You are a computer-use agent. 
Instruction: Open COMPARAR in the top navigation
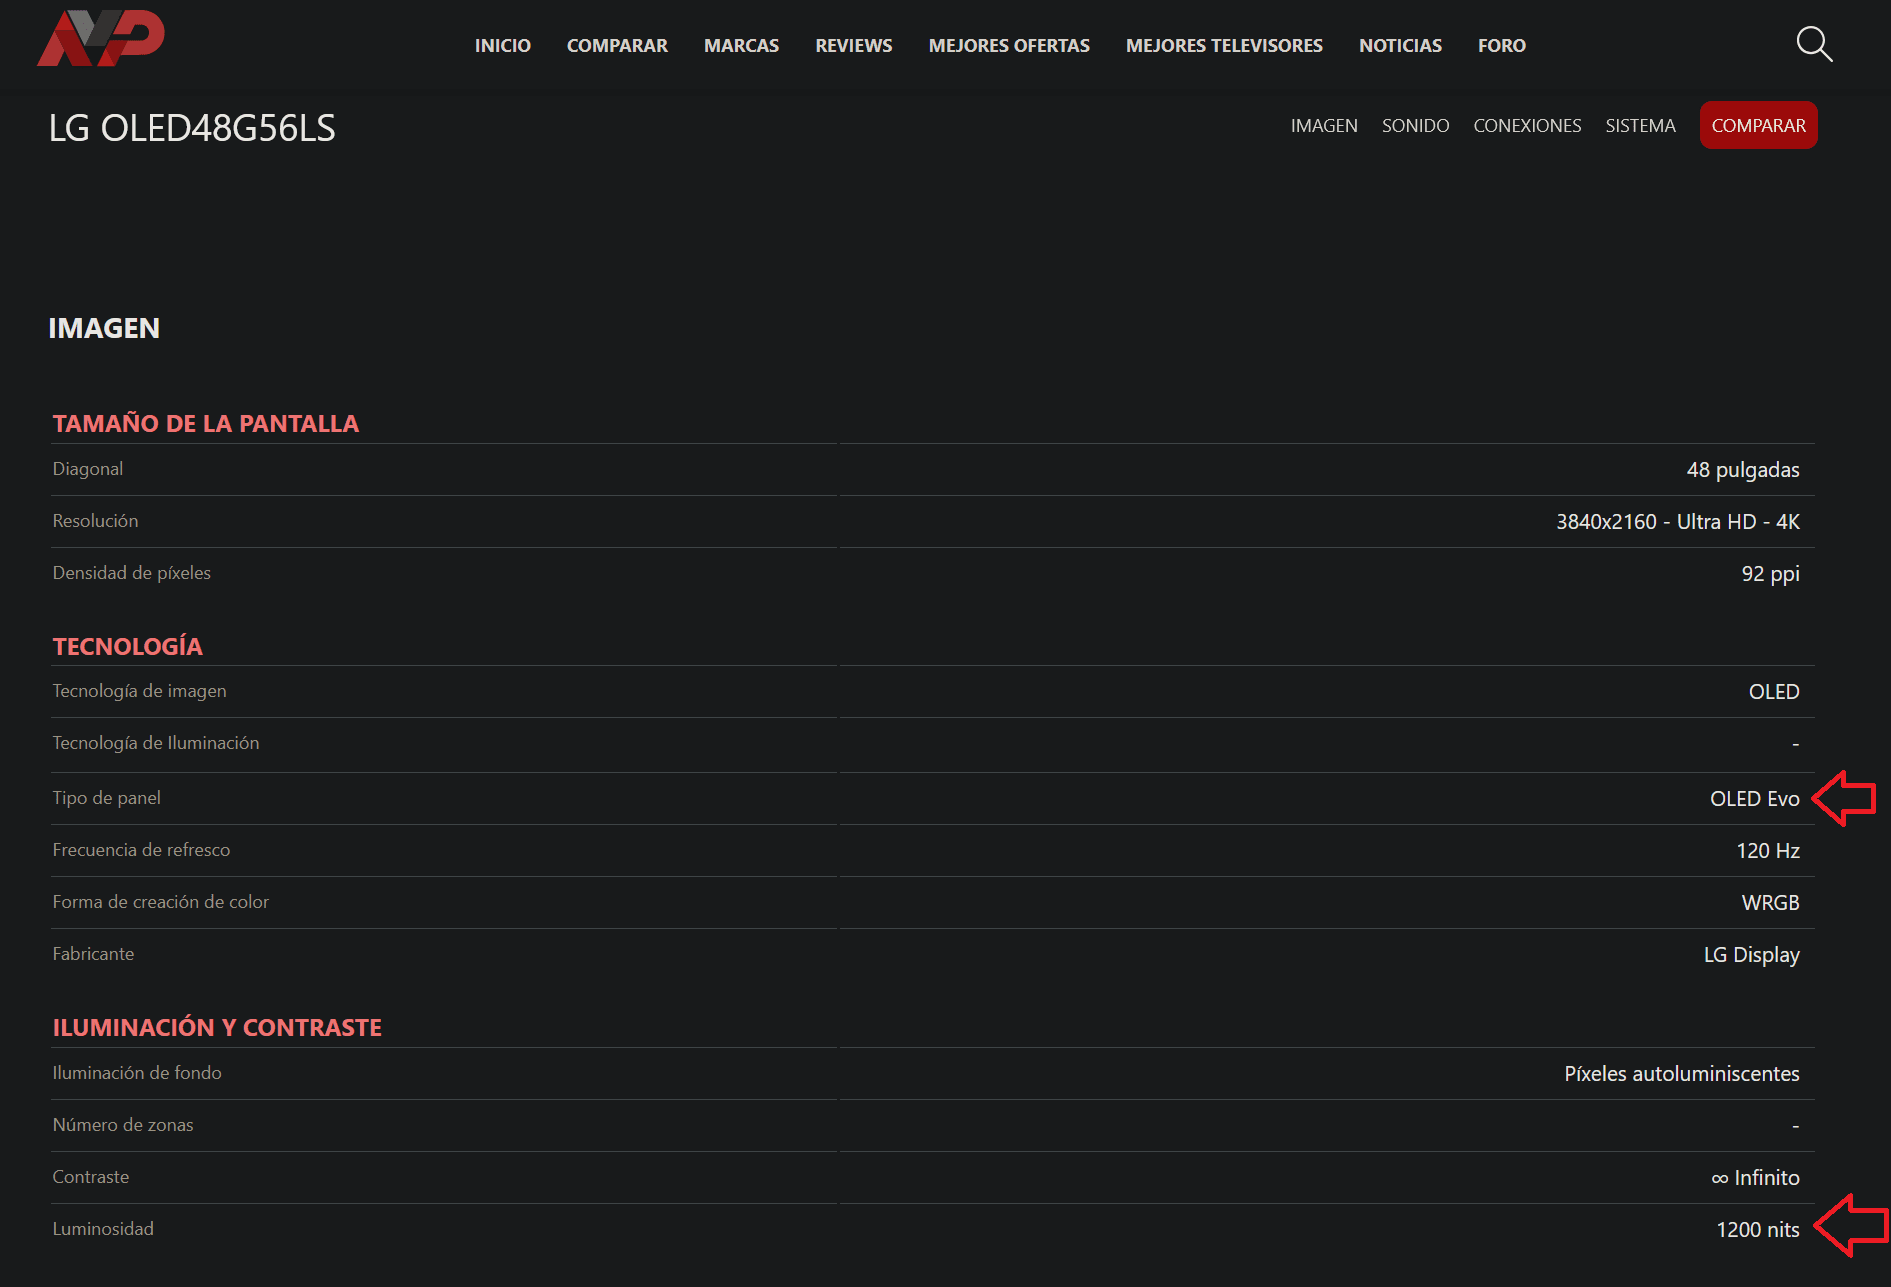(617, 46)
